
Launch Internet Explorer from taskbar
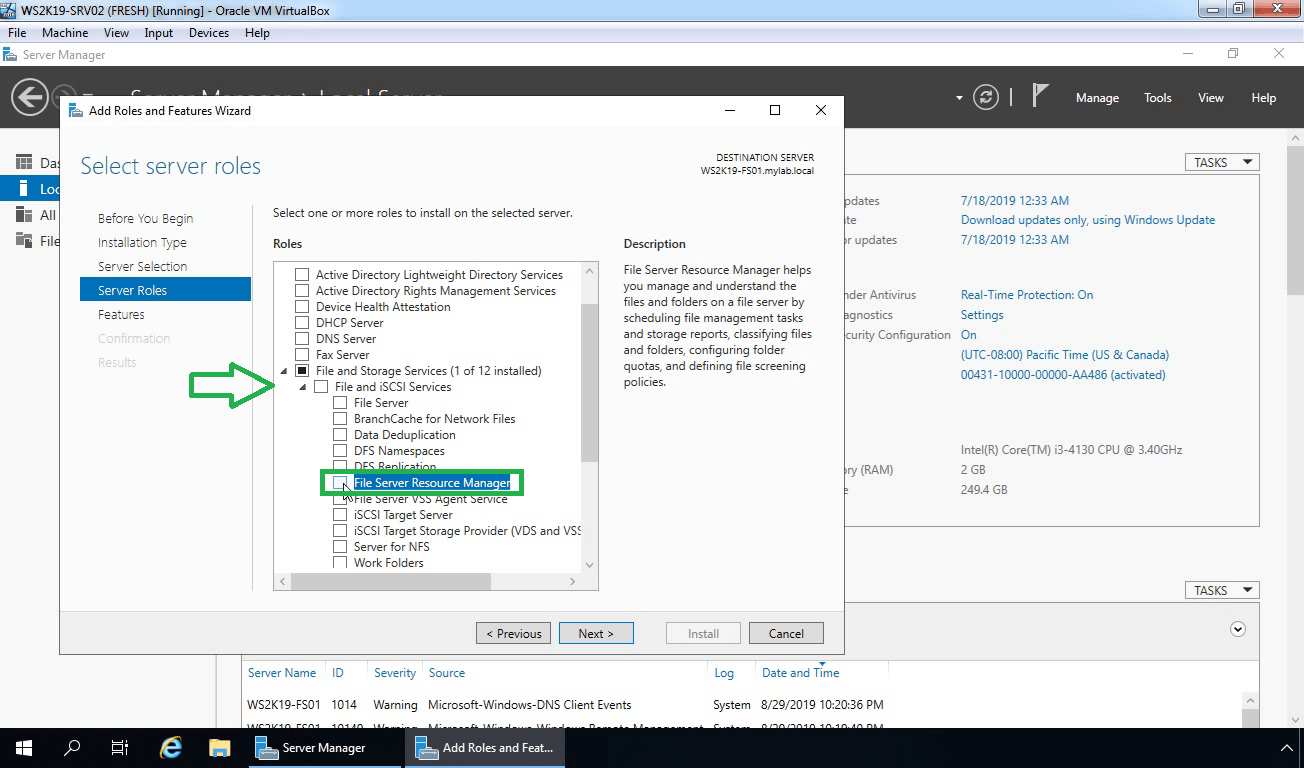[172, 747]
